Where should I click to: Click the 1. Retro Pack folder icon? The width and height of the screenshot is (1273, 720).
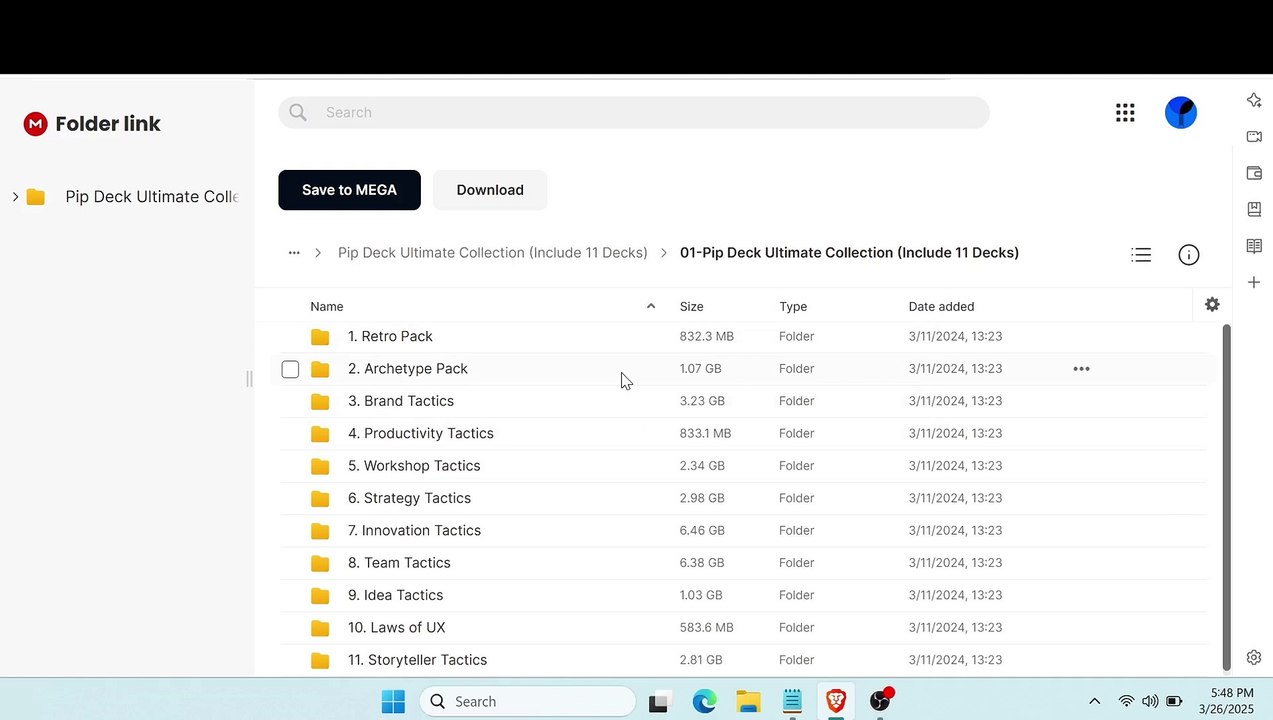point(320,337)
